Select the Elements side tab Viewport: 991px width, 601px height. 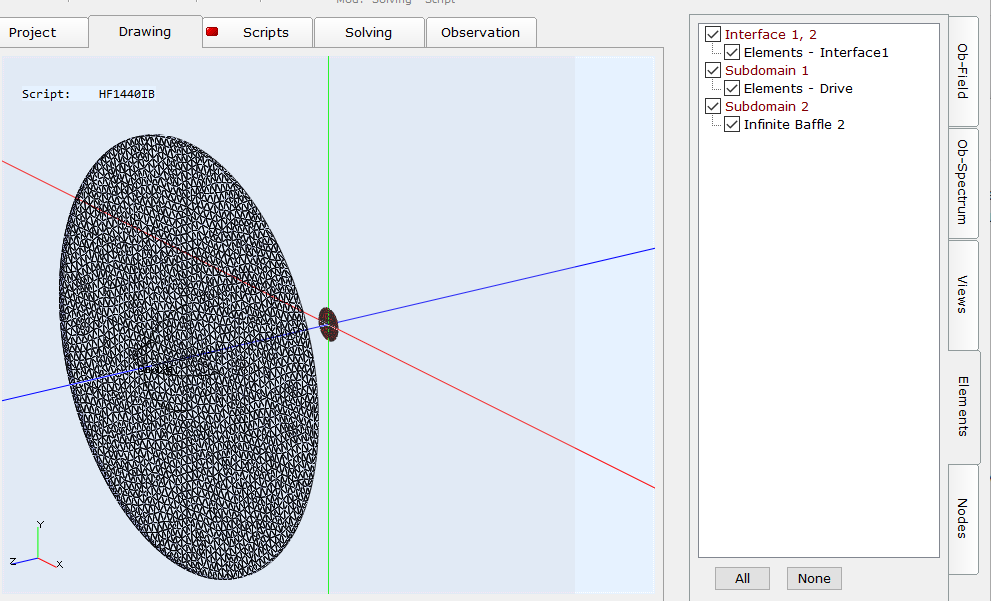[964, 406]
